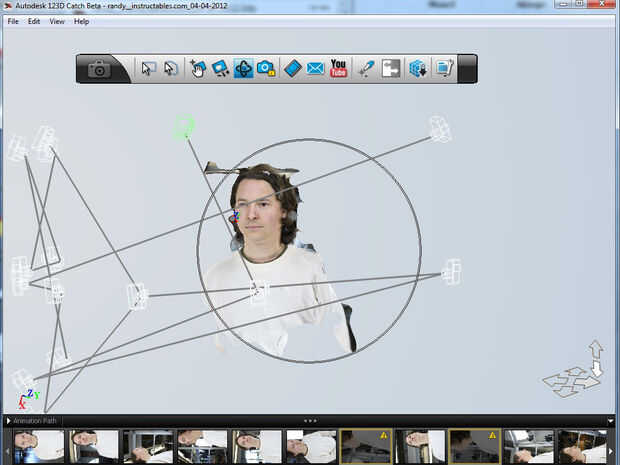
Task: Select the first warning-marked photo thumbnail
Action: (x=366, y=446)
